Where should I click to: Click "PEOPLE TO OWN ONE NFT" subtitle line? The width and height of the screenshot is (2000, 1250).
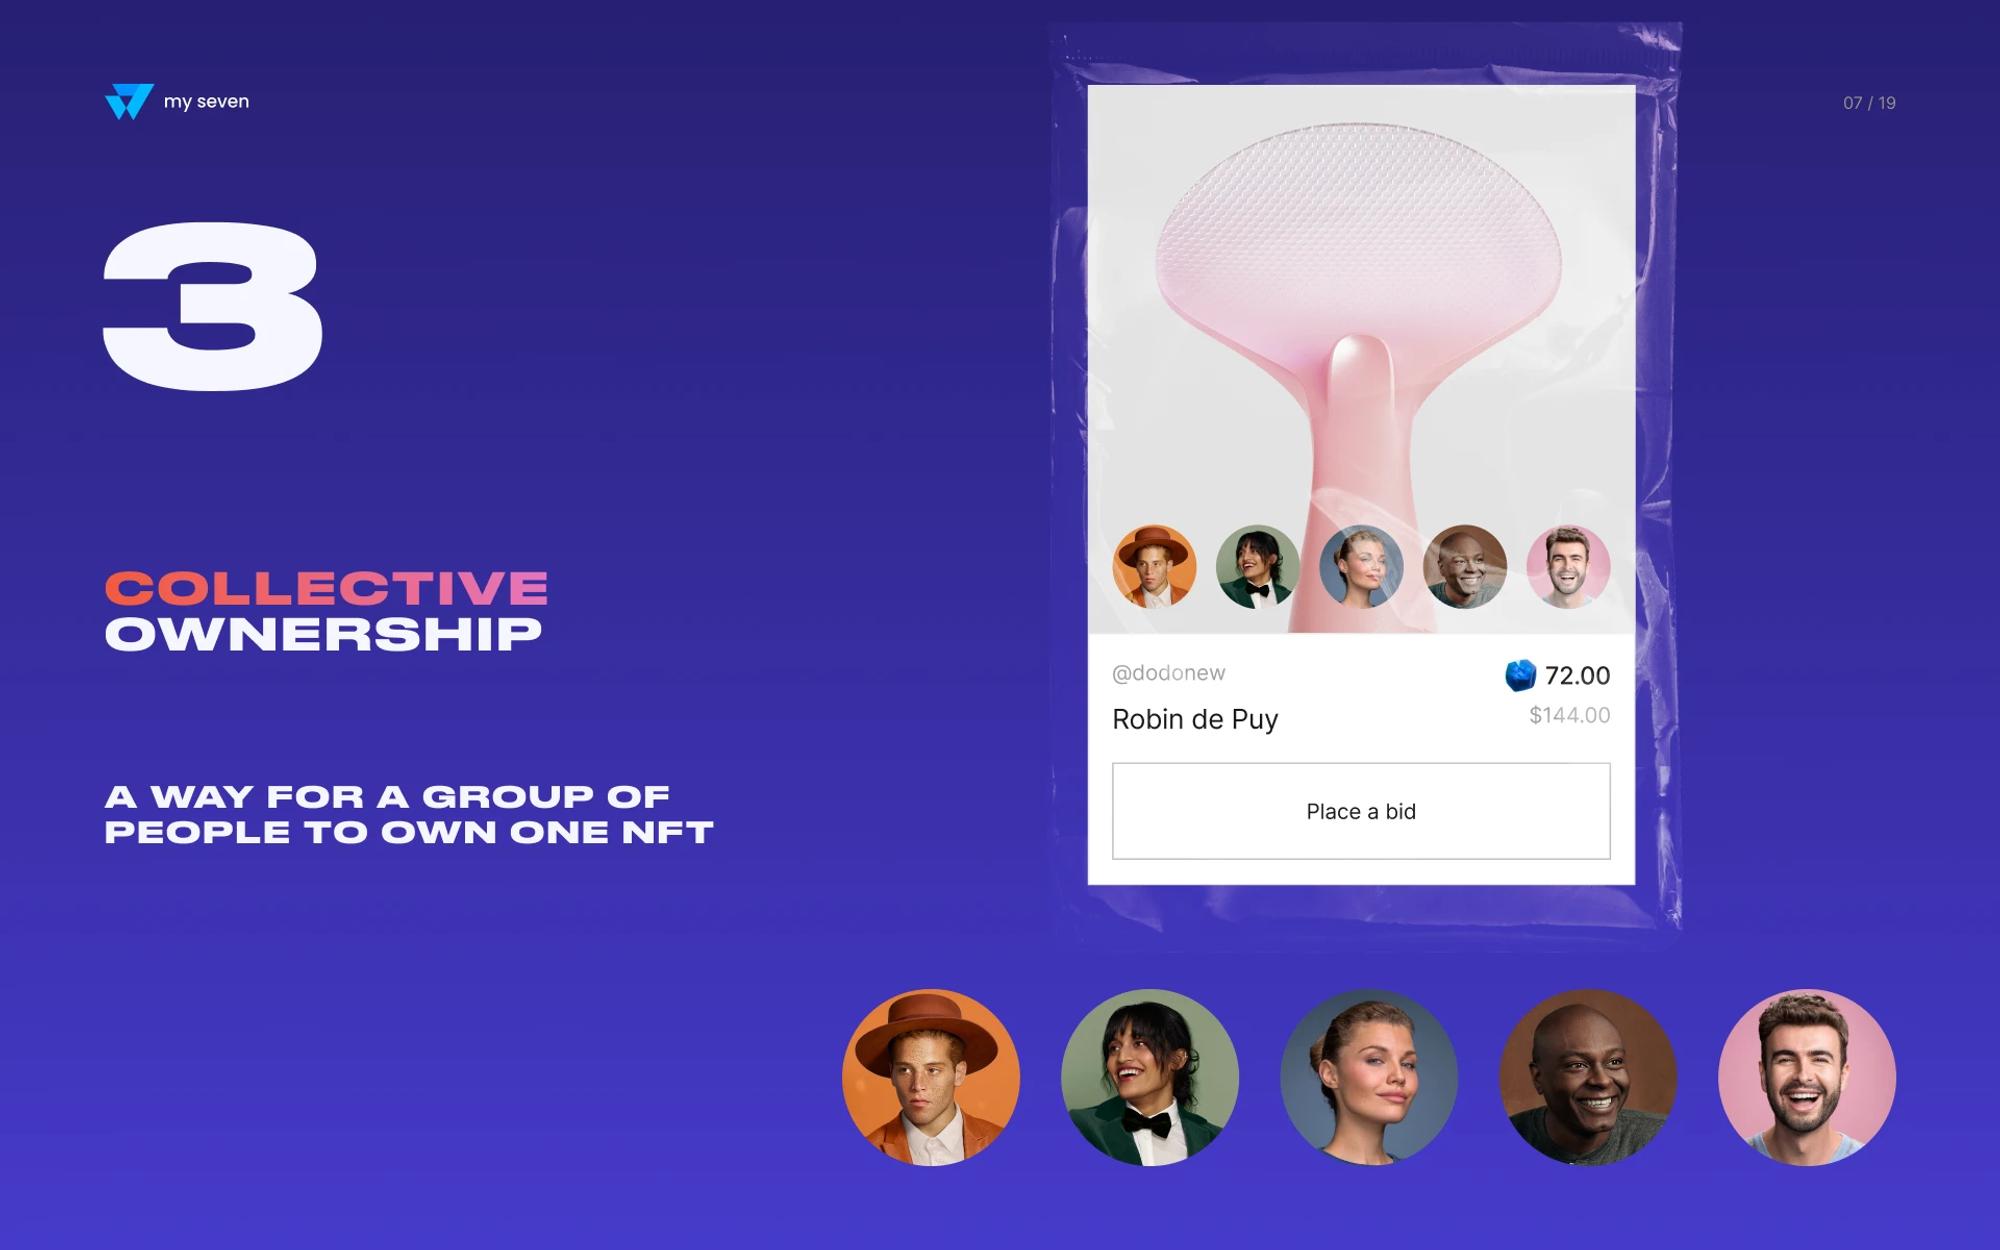409,832
